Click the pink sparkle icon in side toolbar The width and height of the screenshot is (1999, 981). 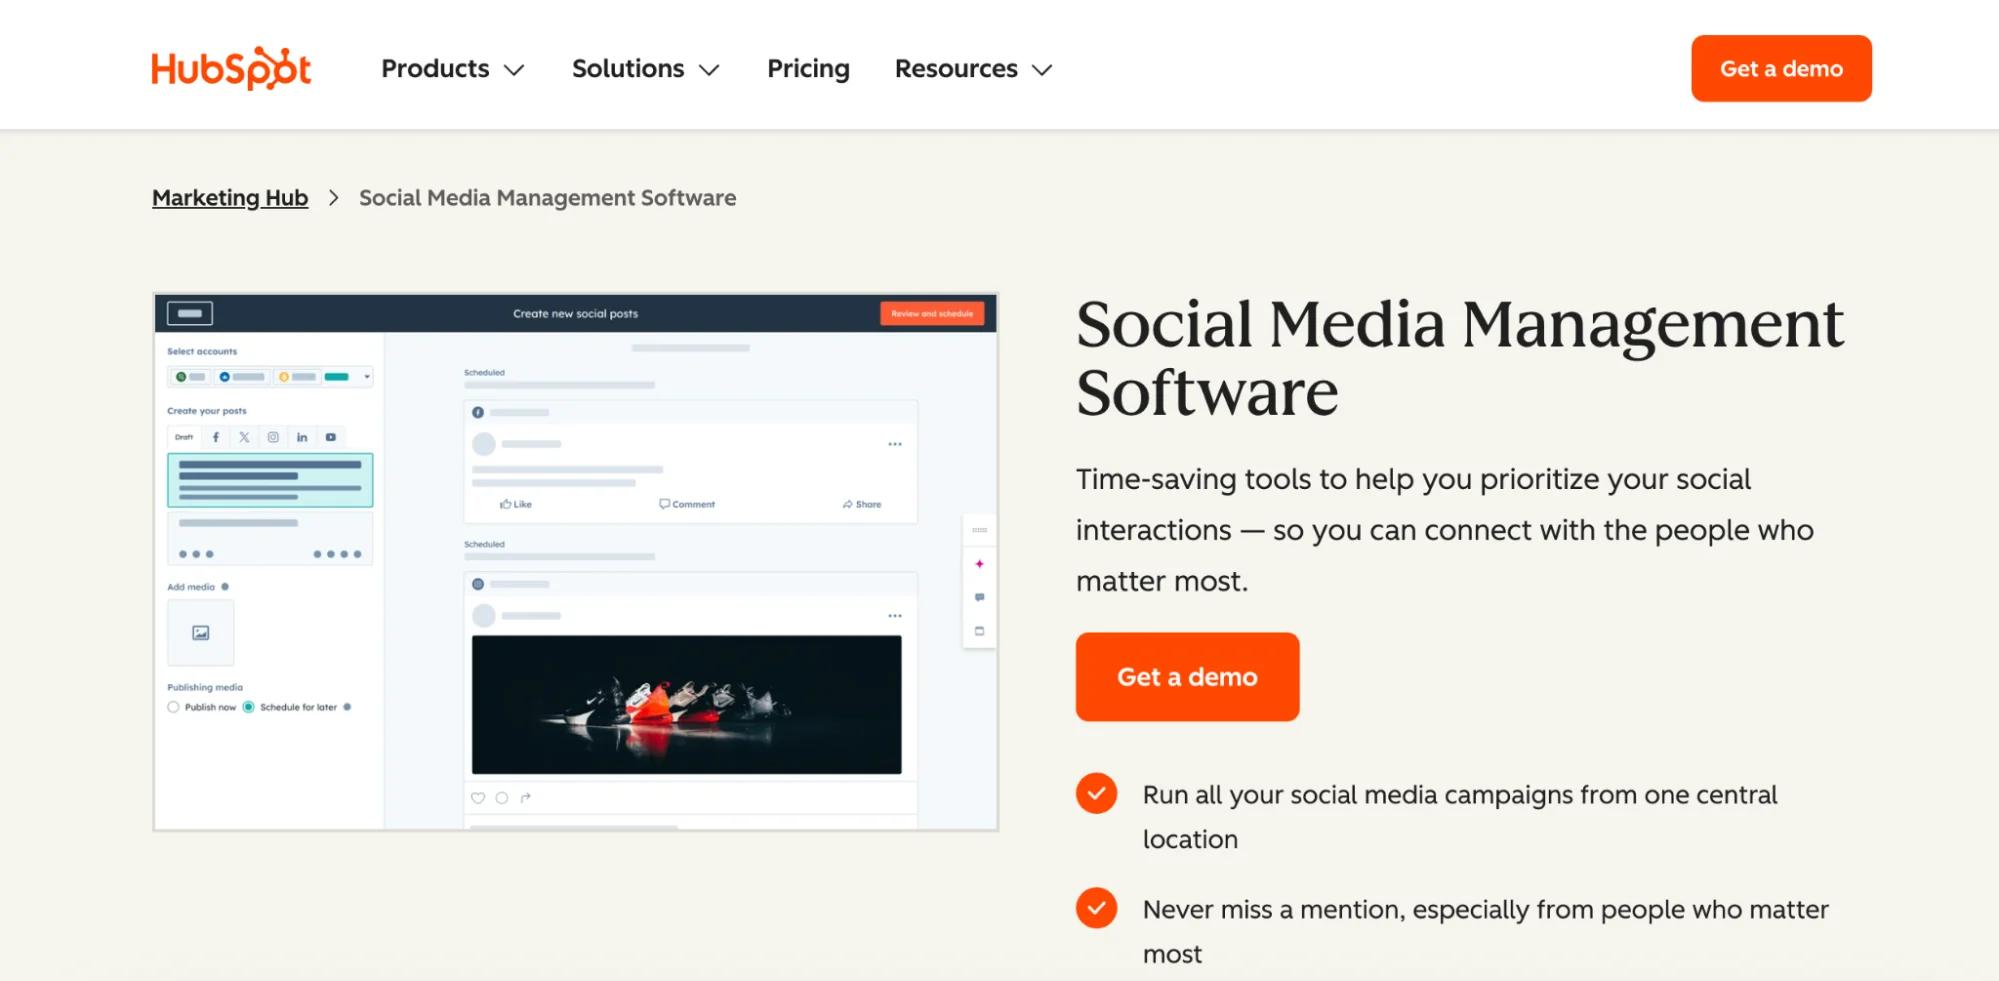(979, 564)
